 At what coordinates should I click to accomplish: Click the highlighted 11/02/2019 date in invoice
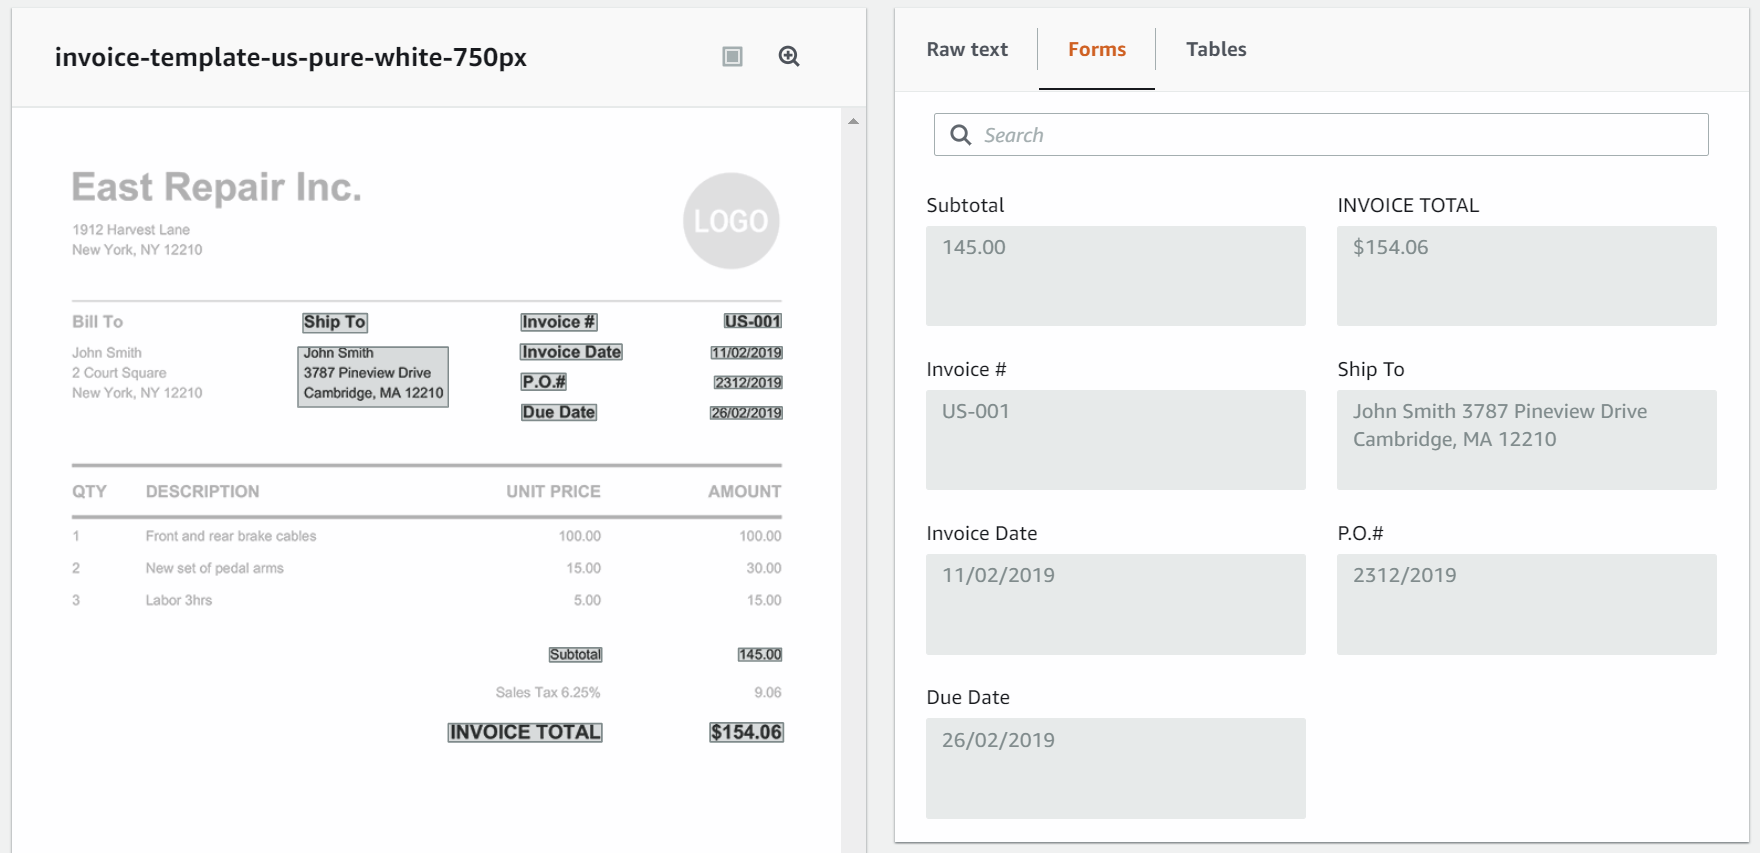pos(746,353)
